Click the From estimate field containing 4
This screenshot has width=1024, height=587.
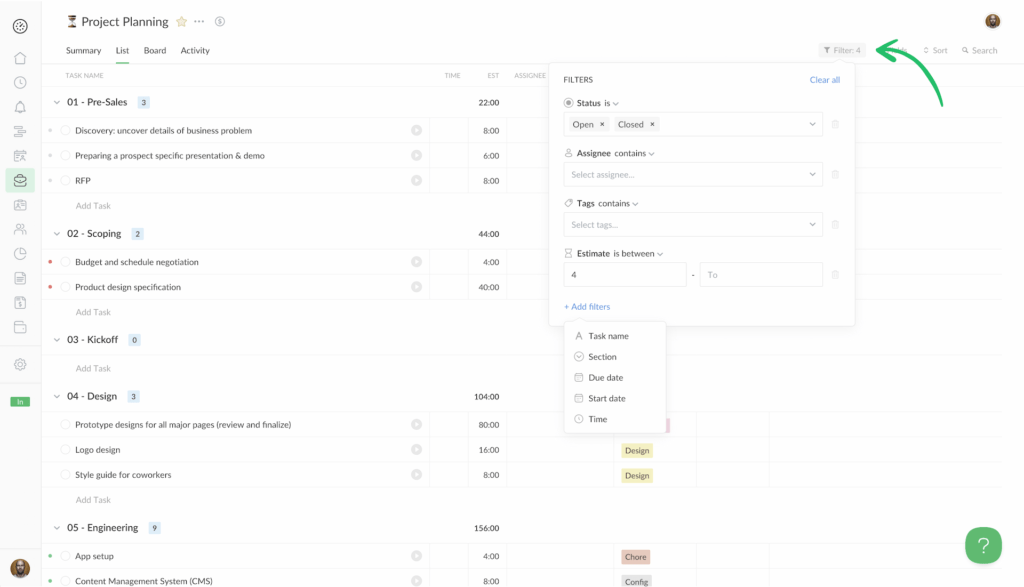tap(624, 274)
